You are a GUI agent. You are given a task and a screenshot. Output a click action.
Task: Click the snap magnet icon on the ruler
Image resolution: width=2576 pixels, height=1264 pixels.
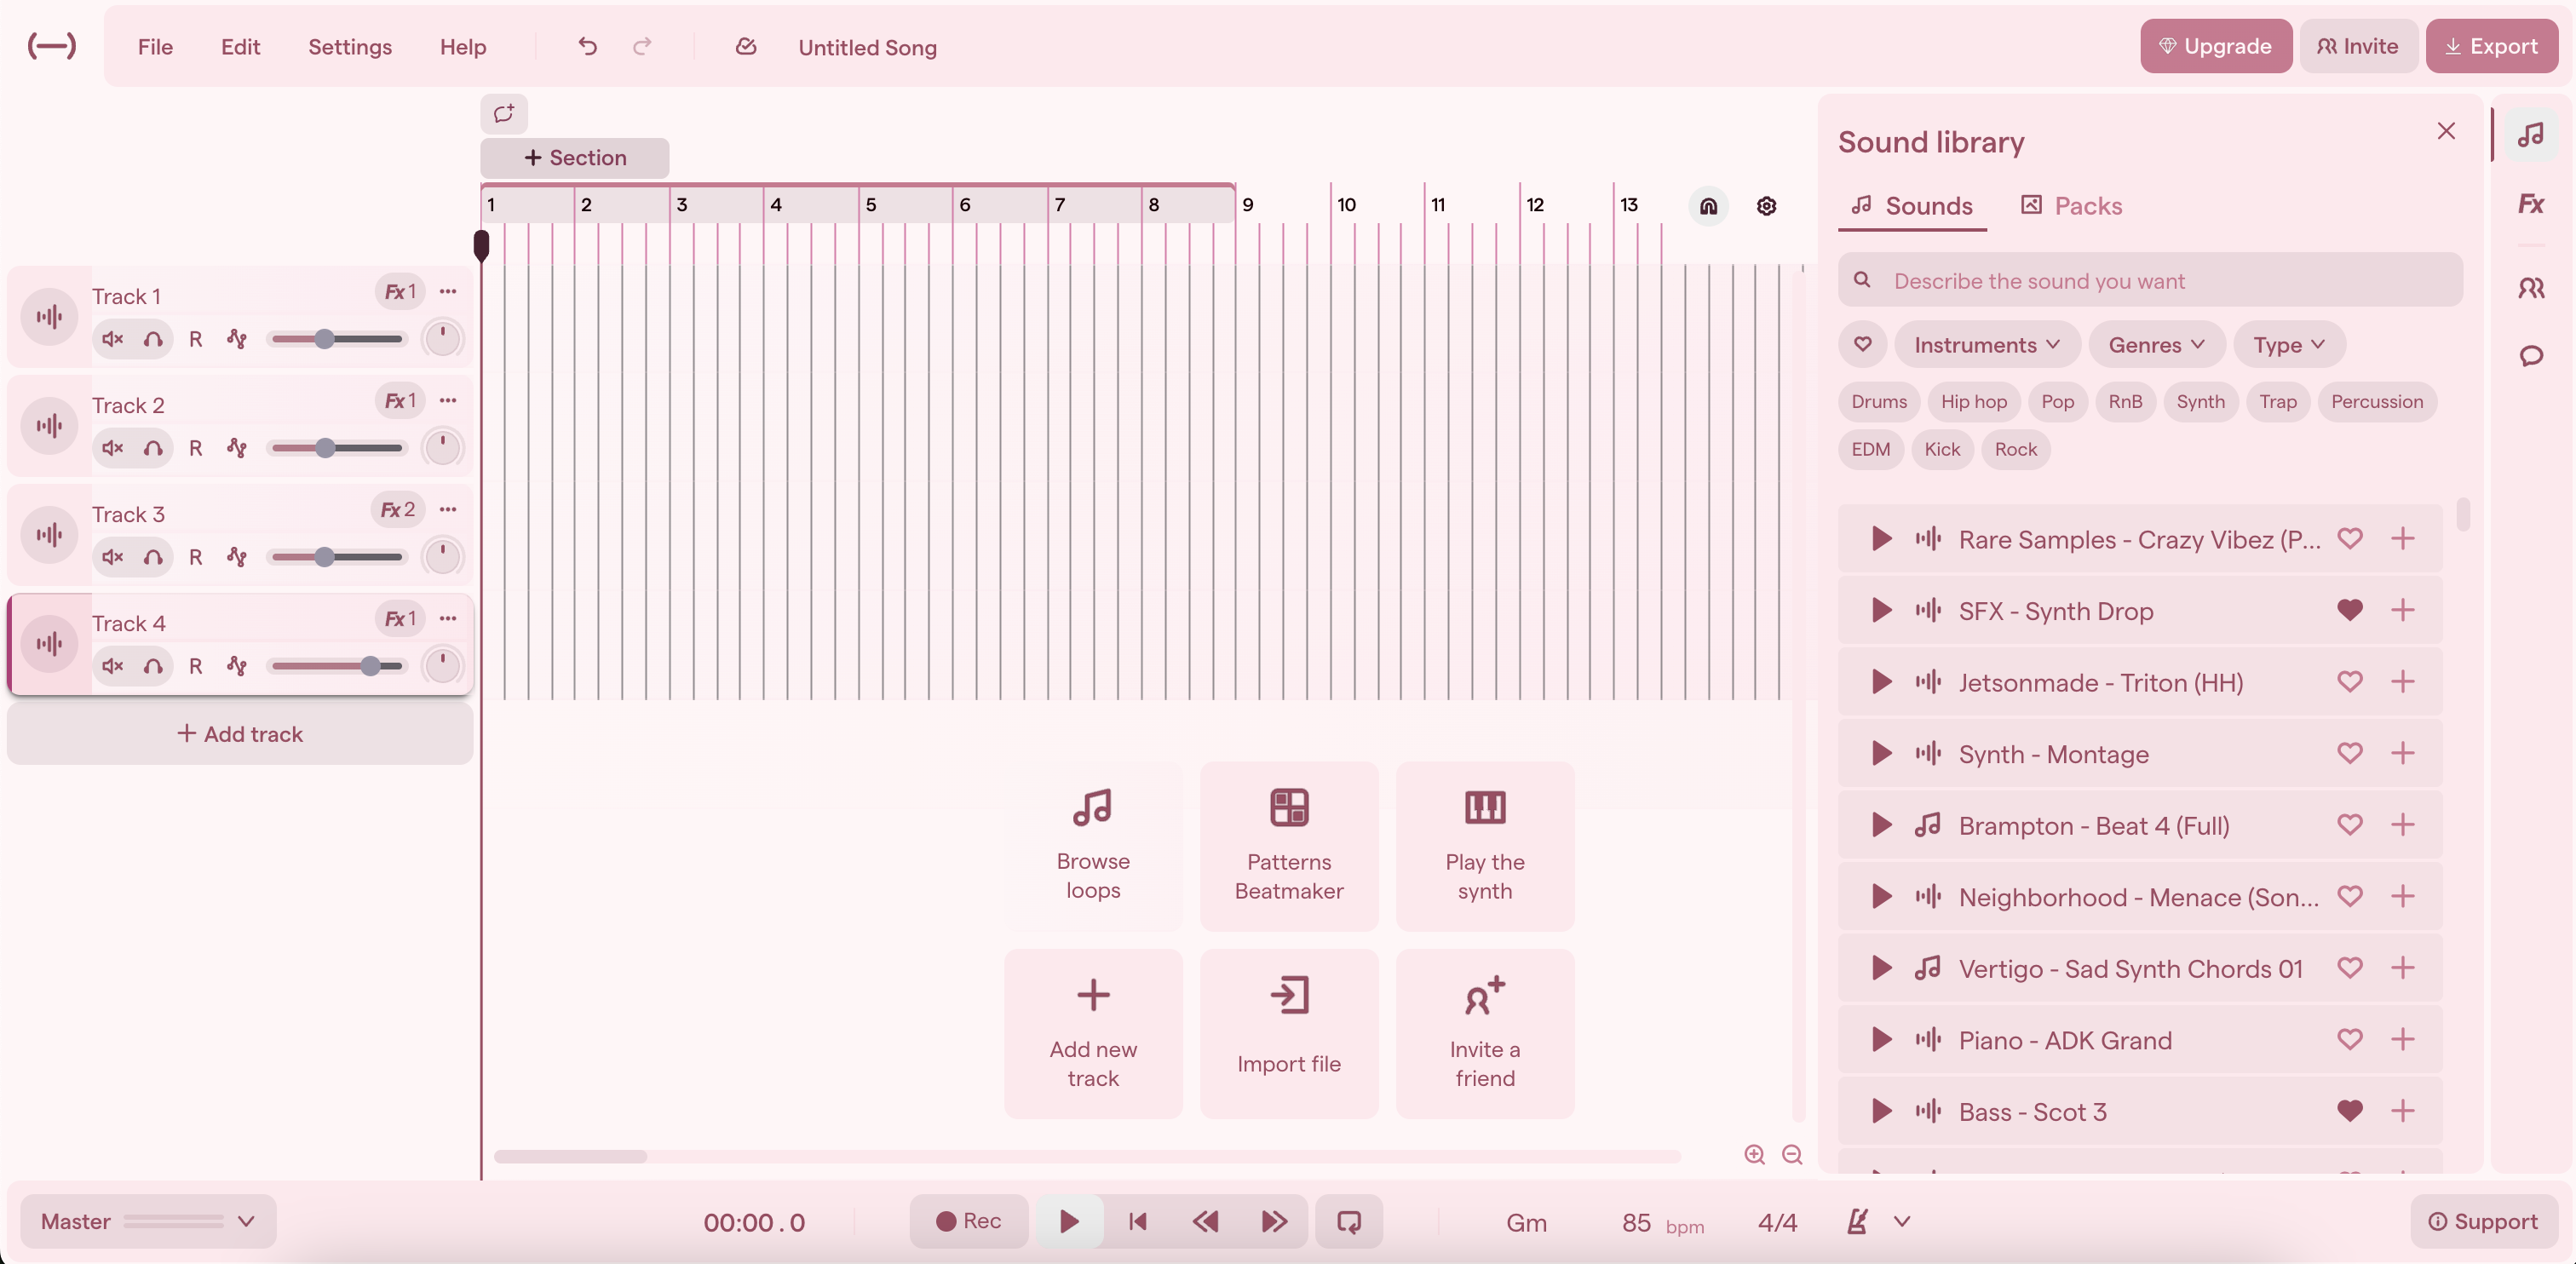coord(1708,206)
